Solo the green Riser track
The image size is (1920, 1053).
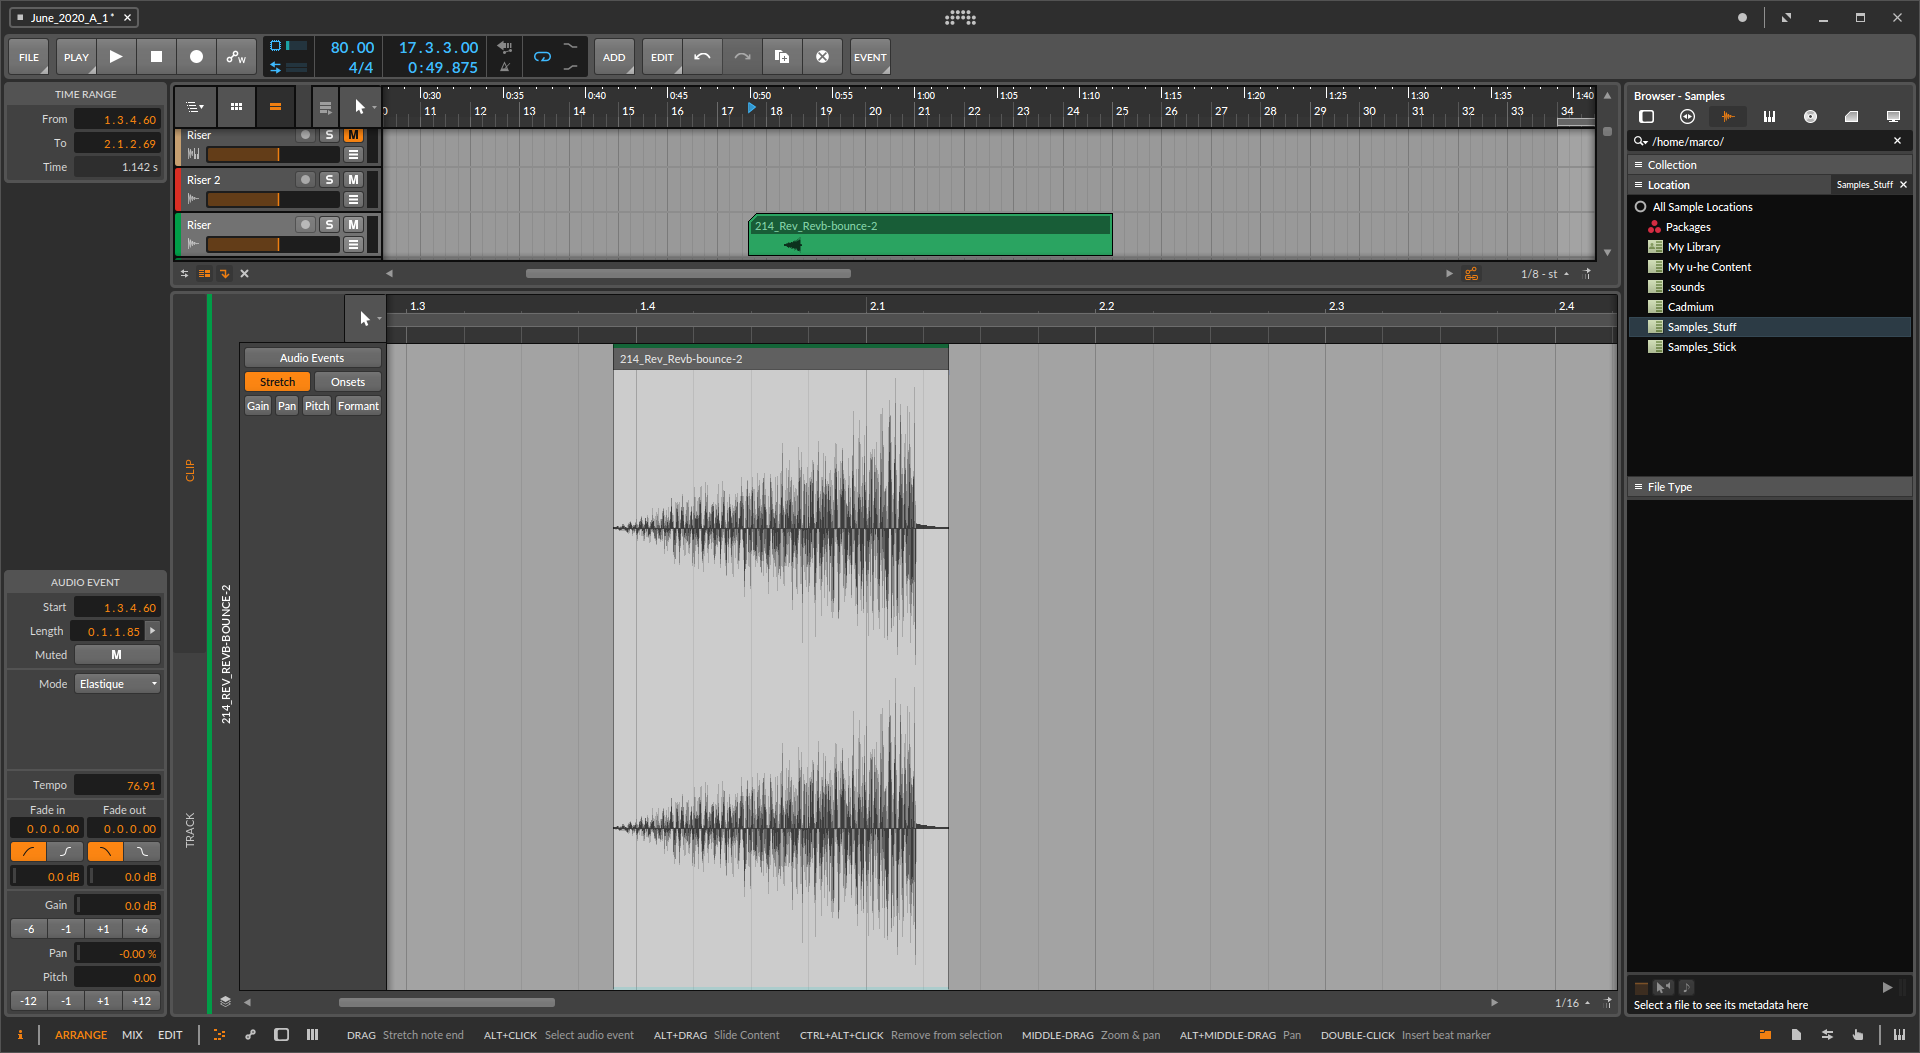pyautogui.click(x=329, y=225)
